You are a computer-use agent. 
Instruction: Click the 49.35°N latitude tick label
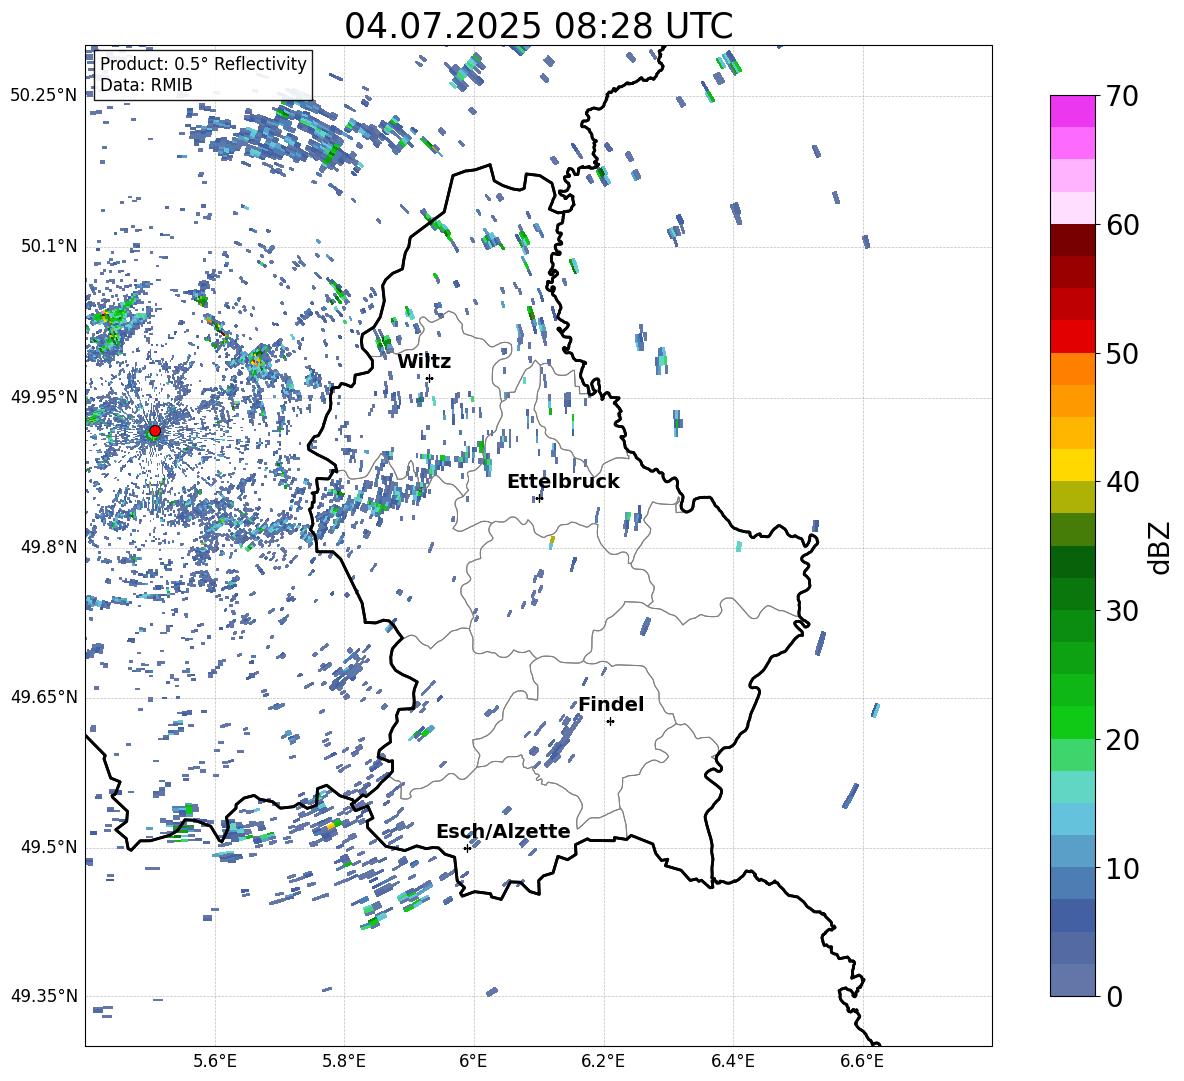click(x=44, y=996)
